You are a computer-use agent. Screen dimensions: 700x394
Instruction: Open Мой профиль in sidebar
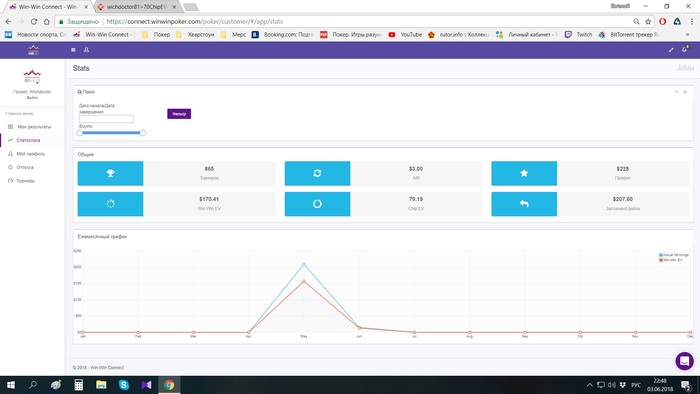[x=30, y=154]
